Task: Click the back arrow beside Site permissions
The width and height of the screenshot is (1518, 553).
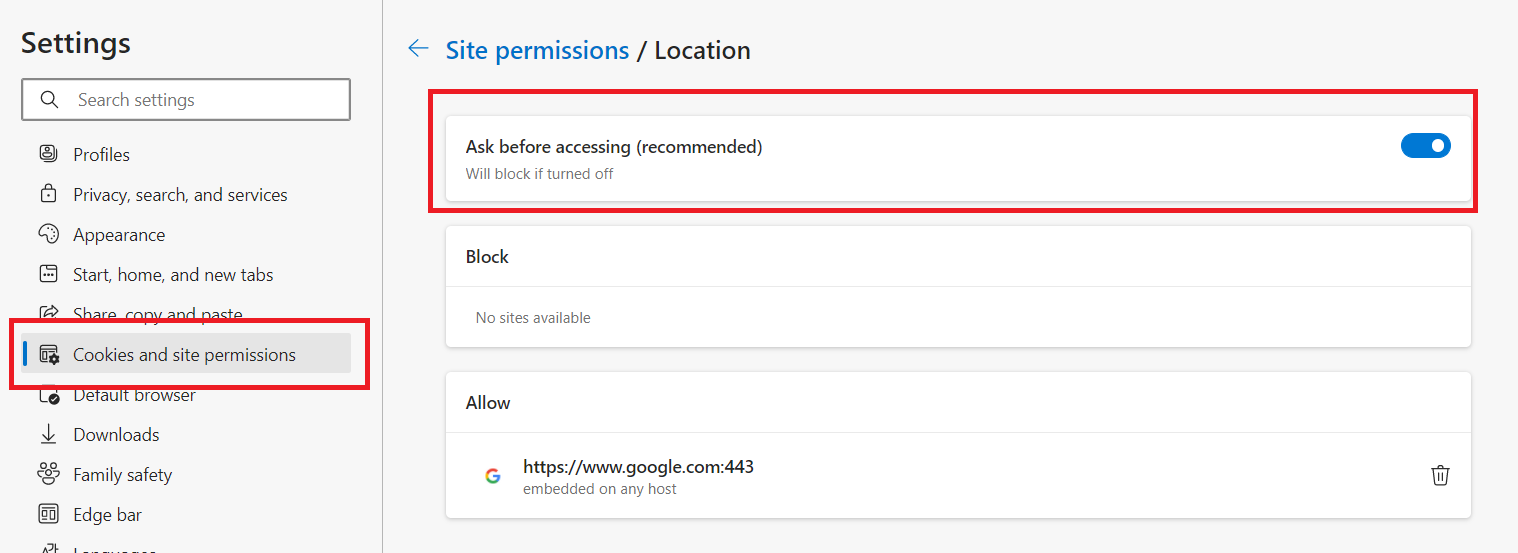Action: tap(418, 49)
